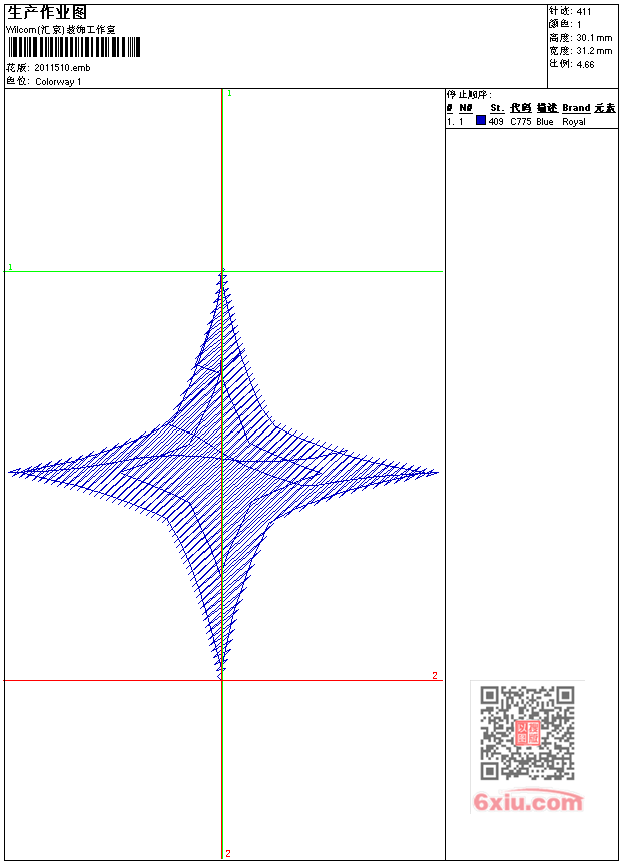620x861 pixels.
Task: Click the "停止顺序:" stop sequence heading
Action: 469,95
